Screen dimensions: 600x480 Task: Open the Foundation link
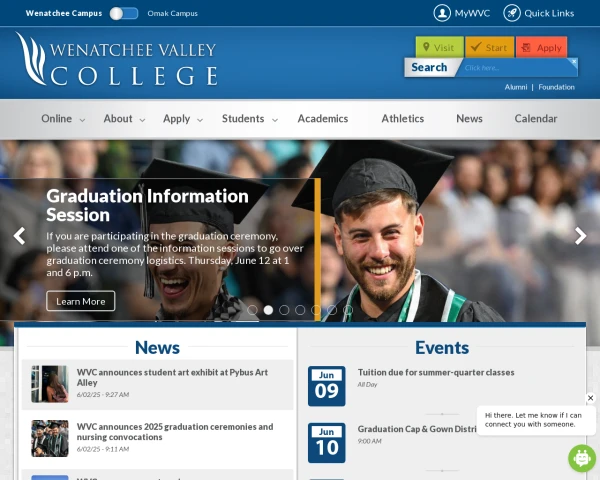point(556,87)
